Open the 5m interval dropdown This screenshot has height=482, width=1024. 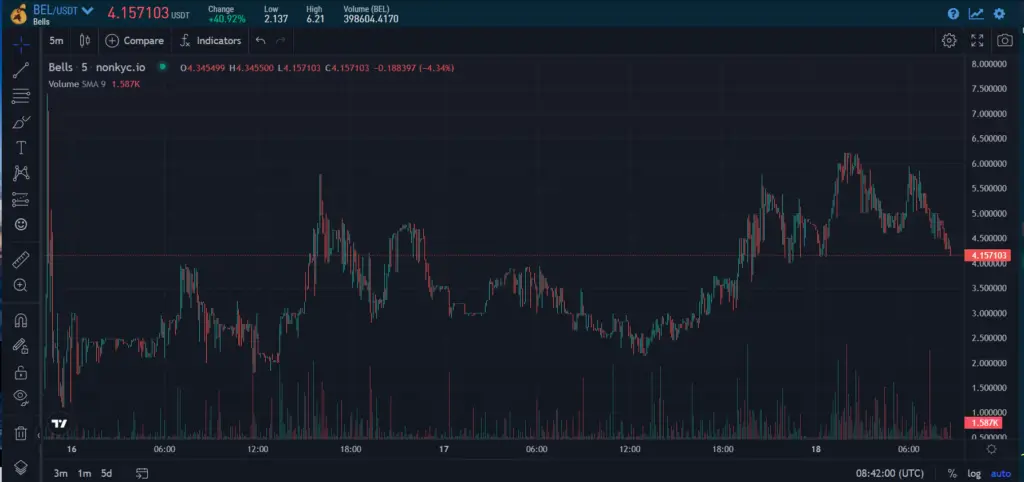tap(57, 40)
